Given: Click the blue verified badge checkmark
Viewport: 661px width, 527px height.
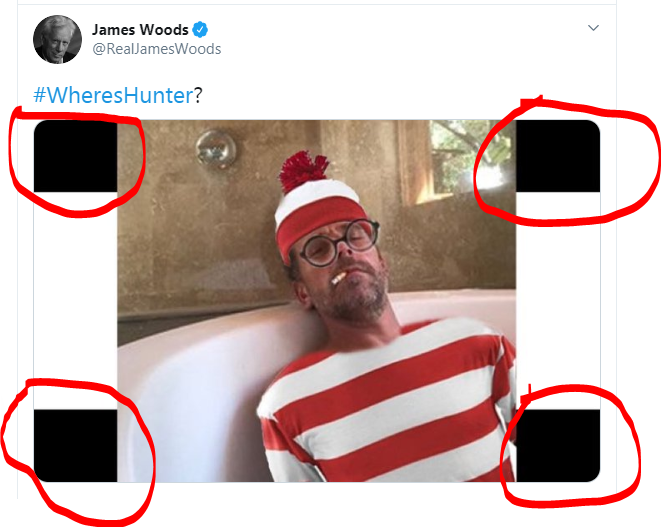Looking at the screenshot, I should (200, 30).
